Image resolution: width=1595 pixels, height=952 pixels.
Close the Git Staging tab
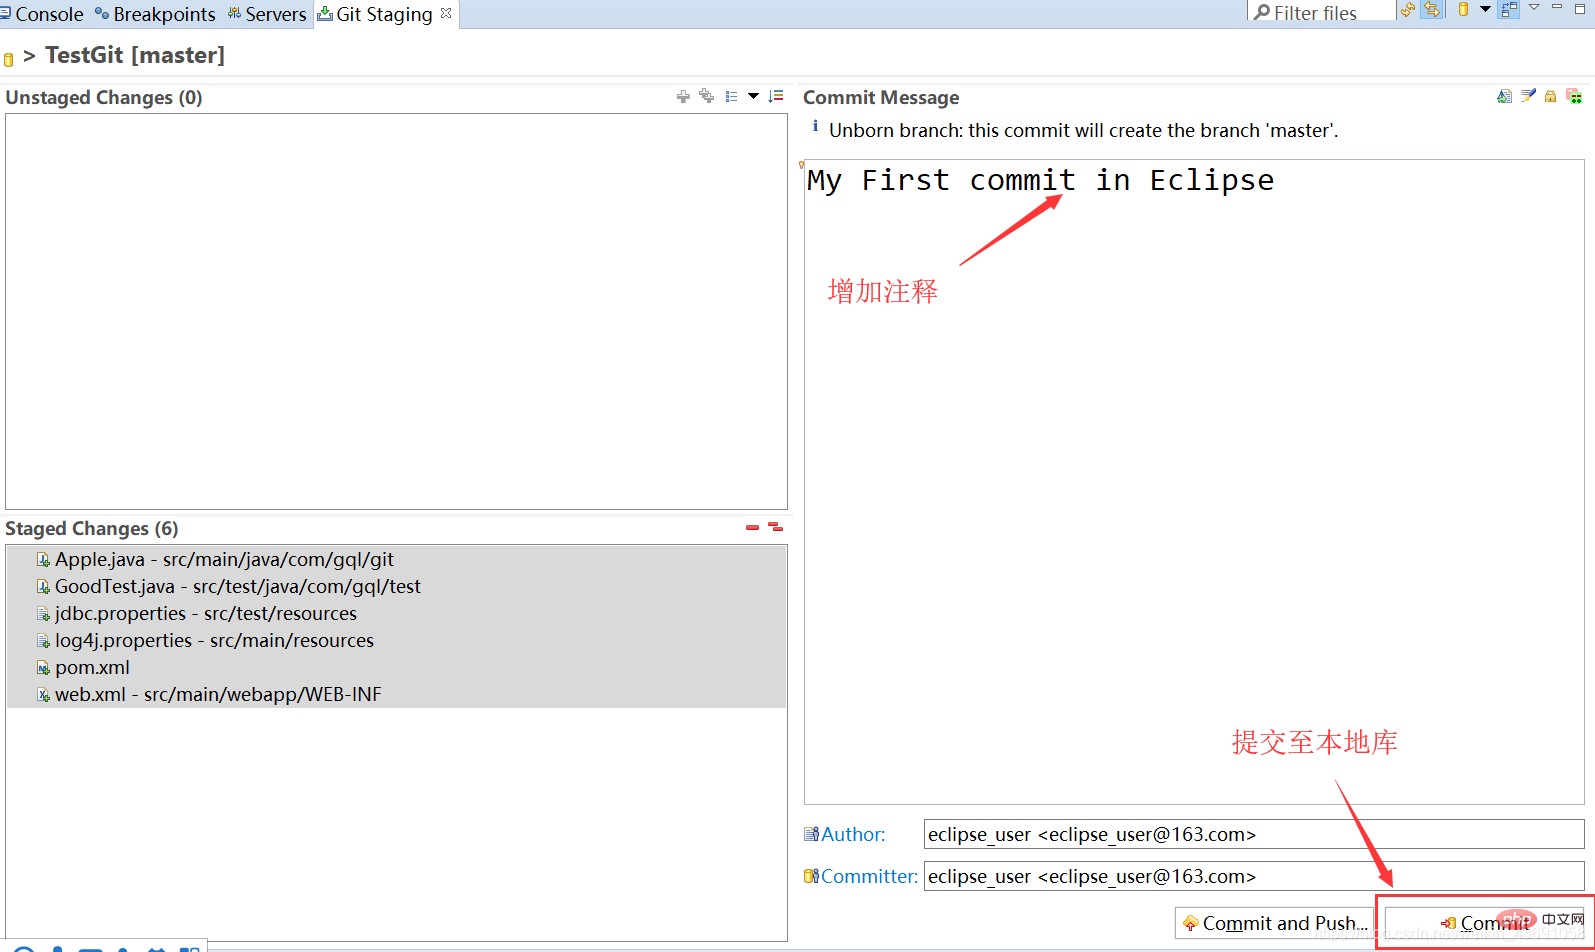[446, 13]
